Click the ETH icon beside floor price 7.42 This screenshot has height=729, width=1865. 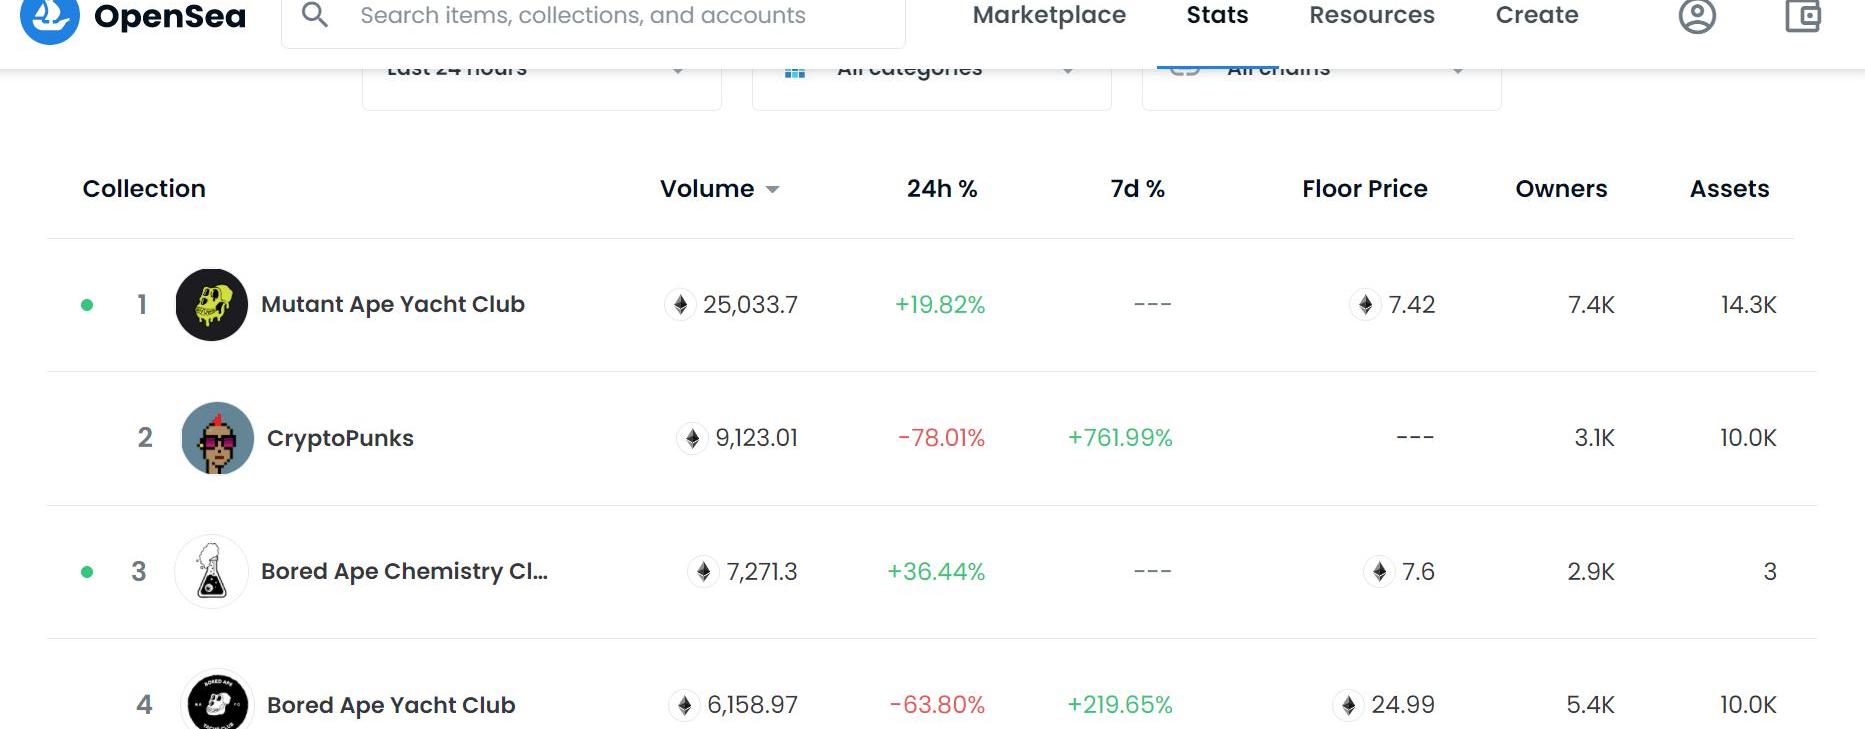pyautogui.click(x=1366, y=305)
